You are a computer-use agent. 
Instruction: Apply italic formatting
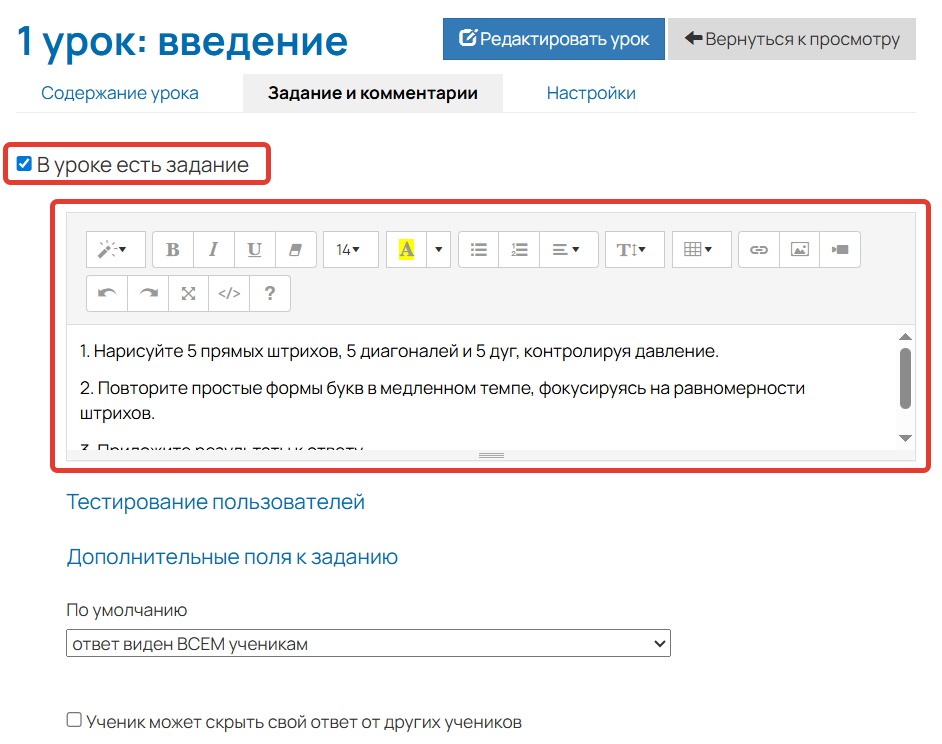point(213,249)
